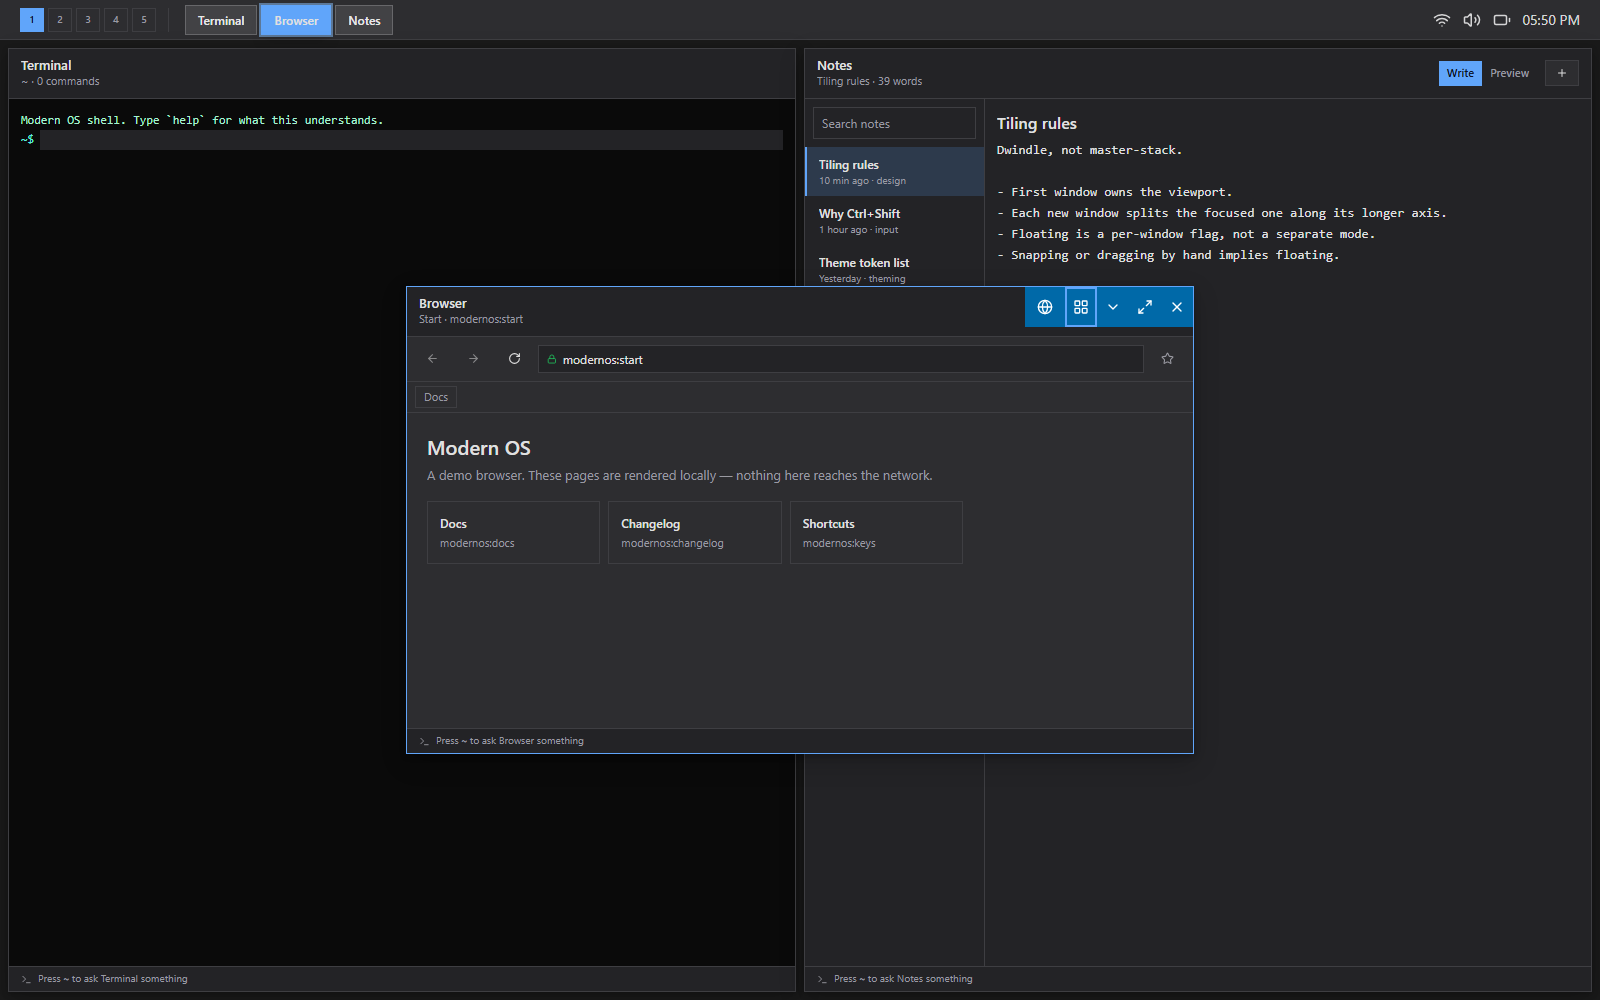The image size is (1600, 1000).
Task: Click the line 'Dwindle, not master-stack.'
Action: coord(1089,150)
